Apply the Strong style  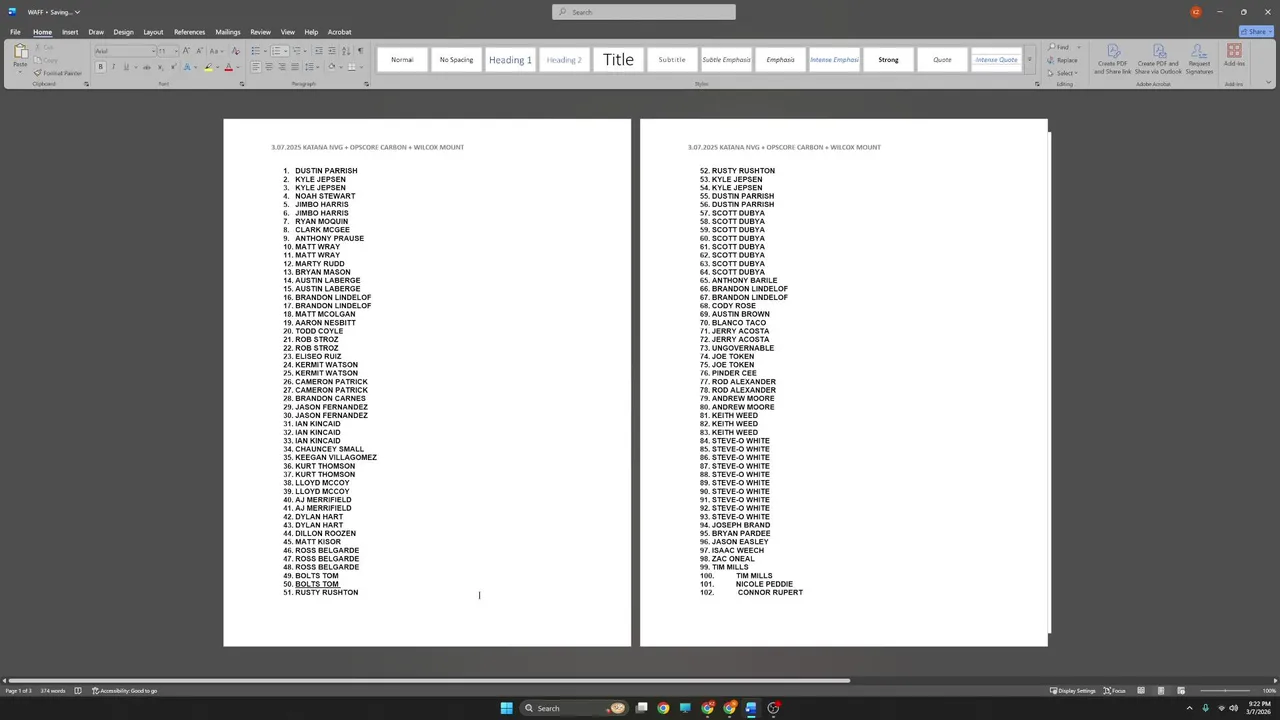[x=888, y=60]
